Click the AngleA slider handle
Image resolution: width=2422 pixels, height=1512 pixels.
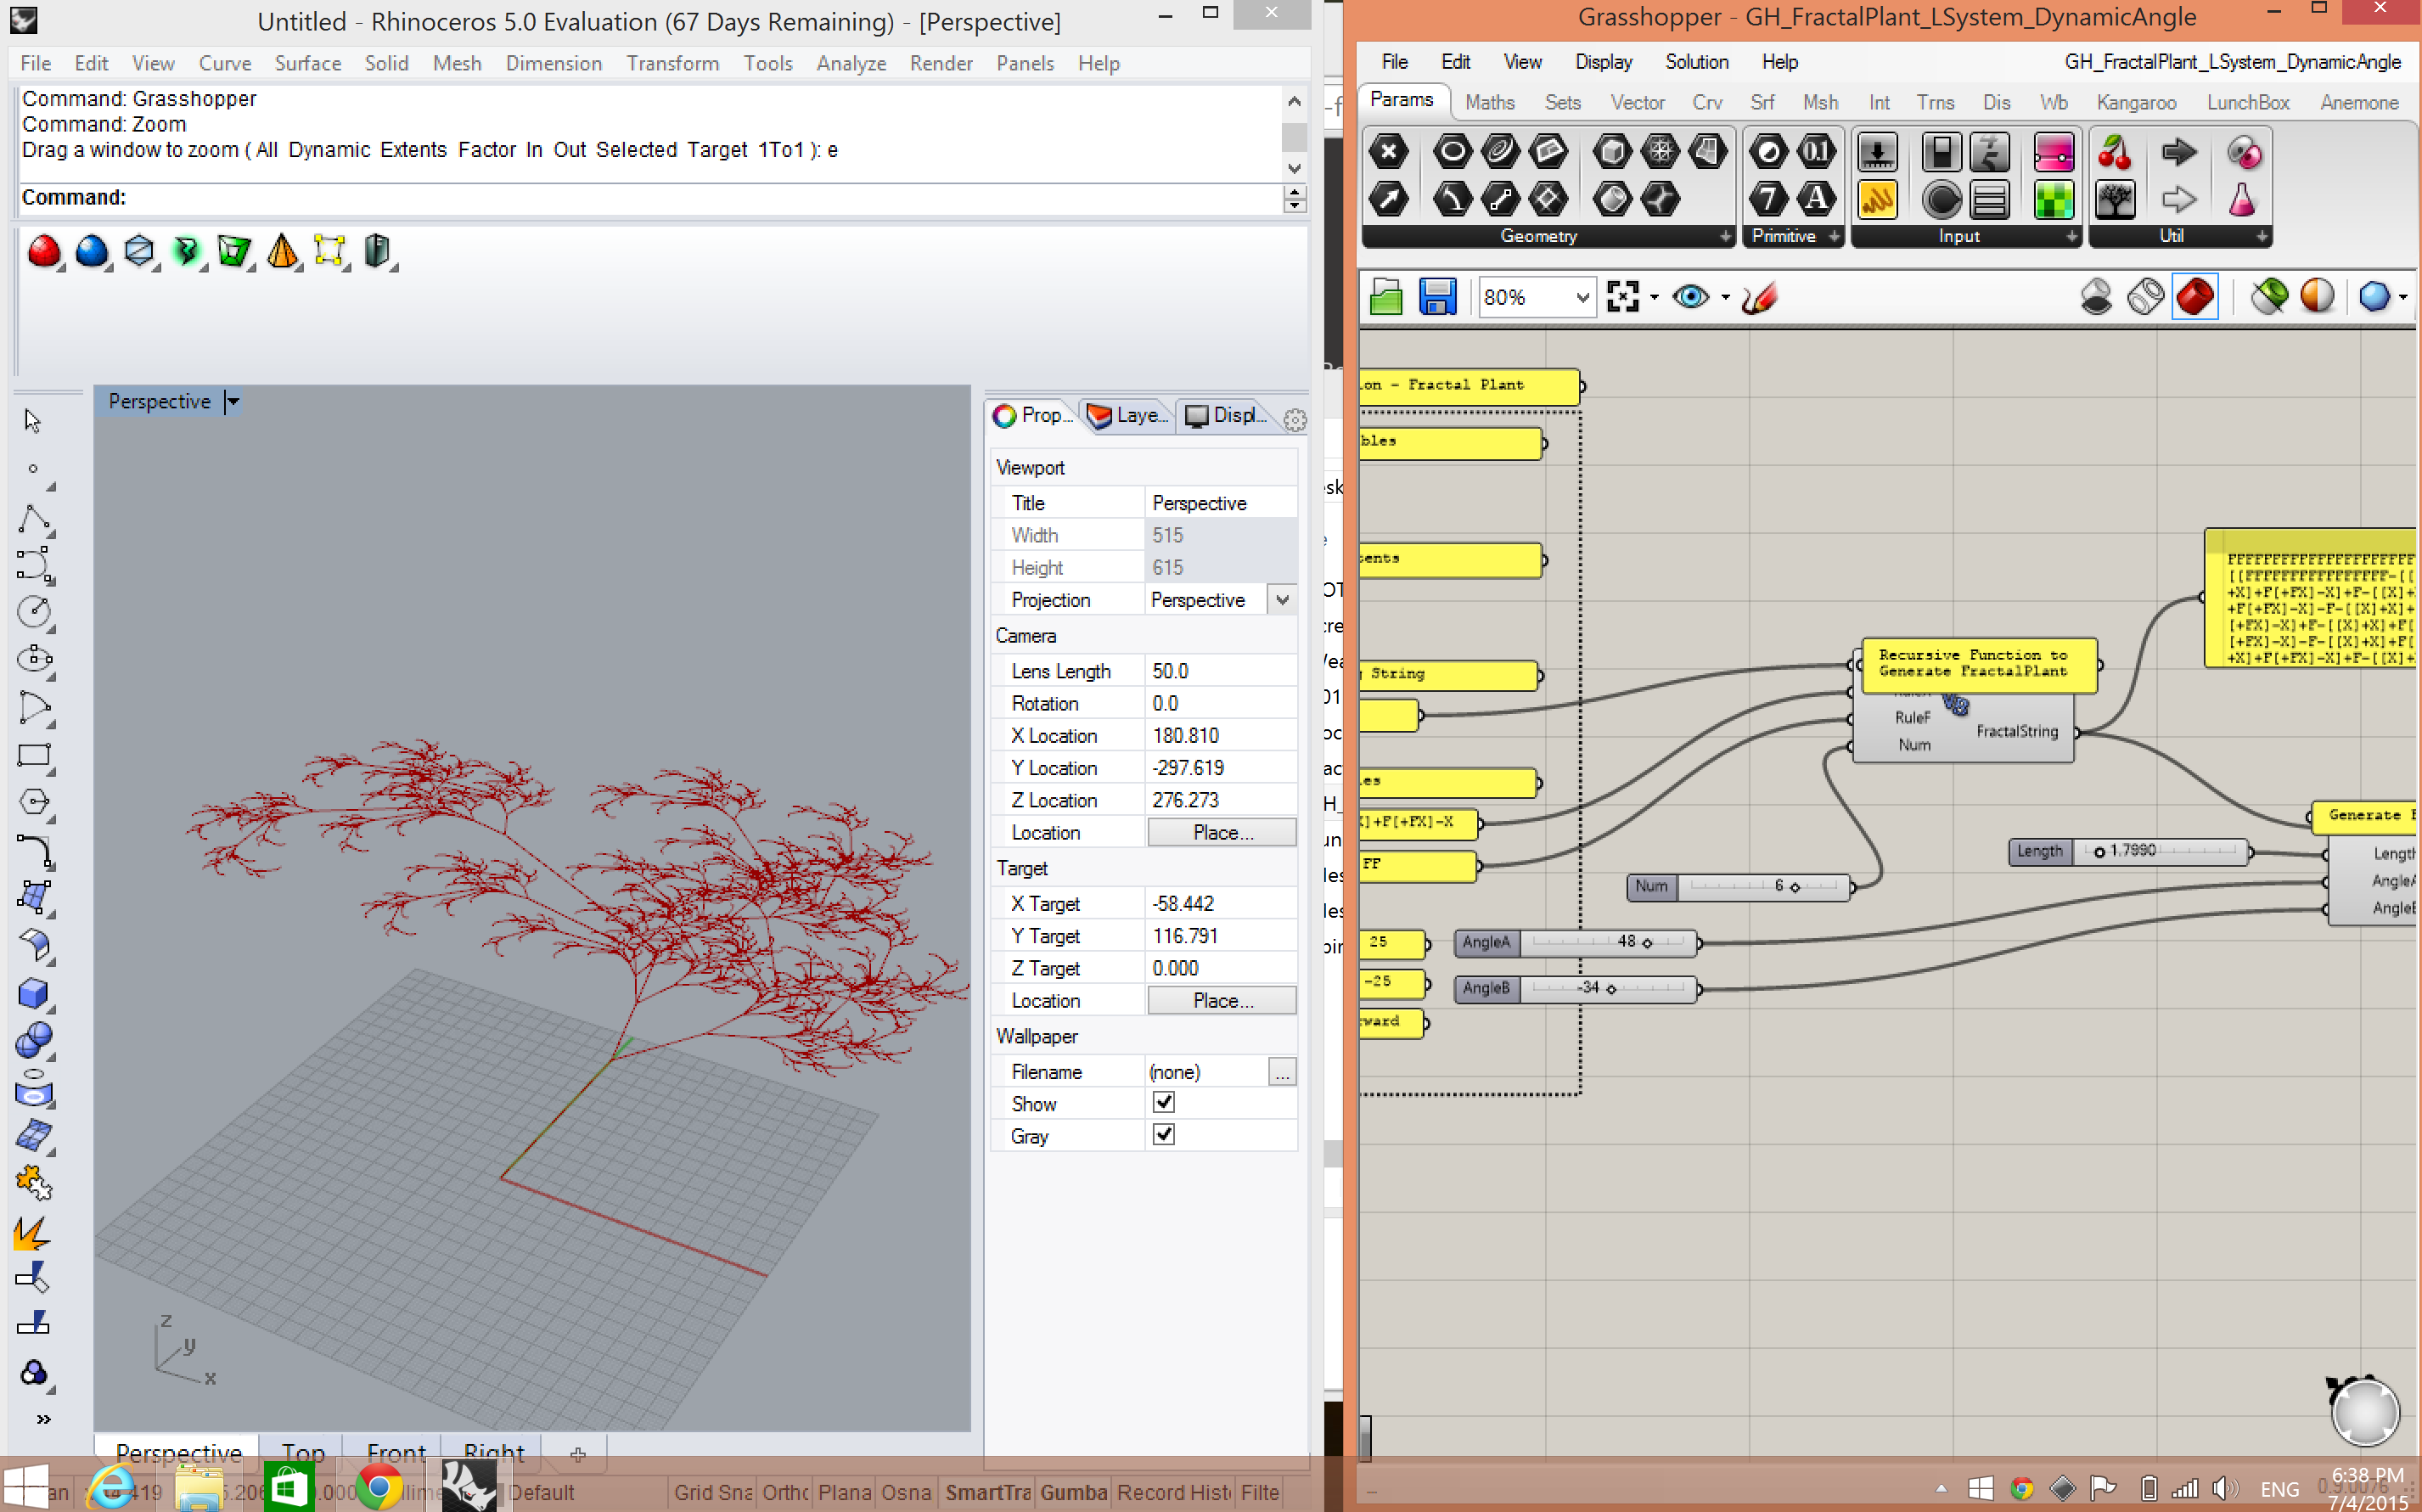[x=1647, y=943]
